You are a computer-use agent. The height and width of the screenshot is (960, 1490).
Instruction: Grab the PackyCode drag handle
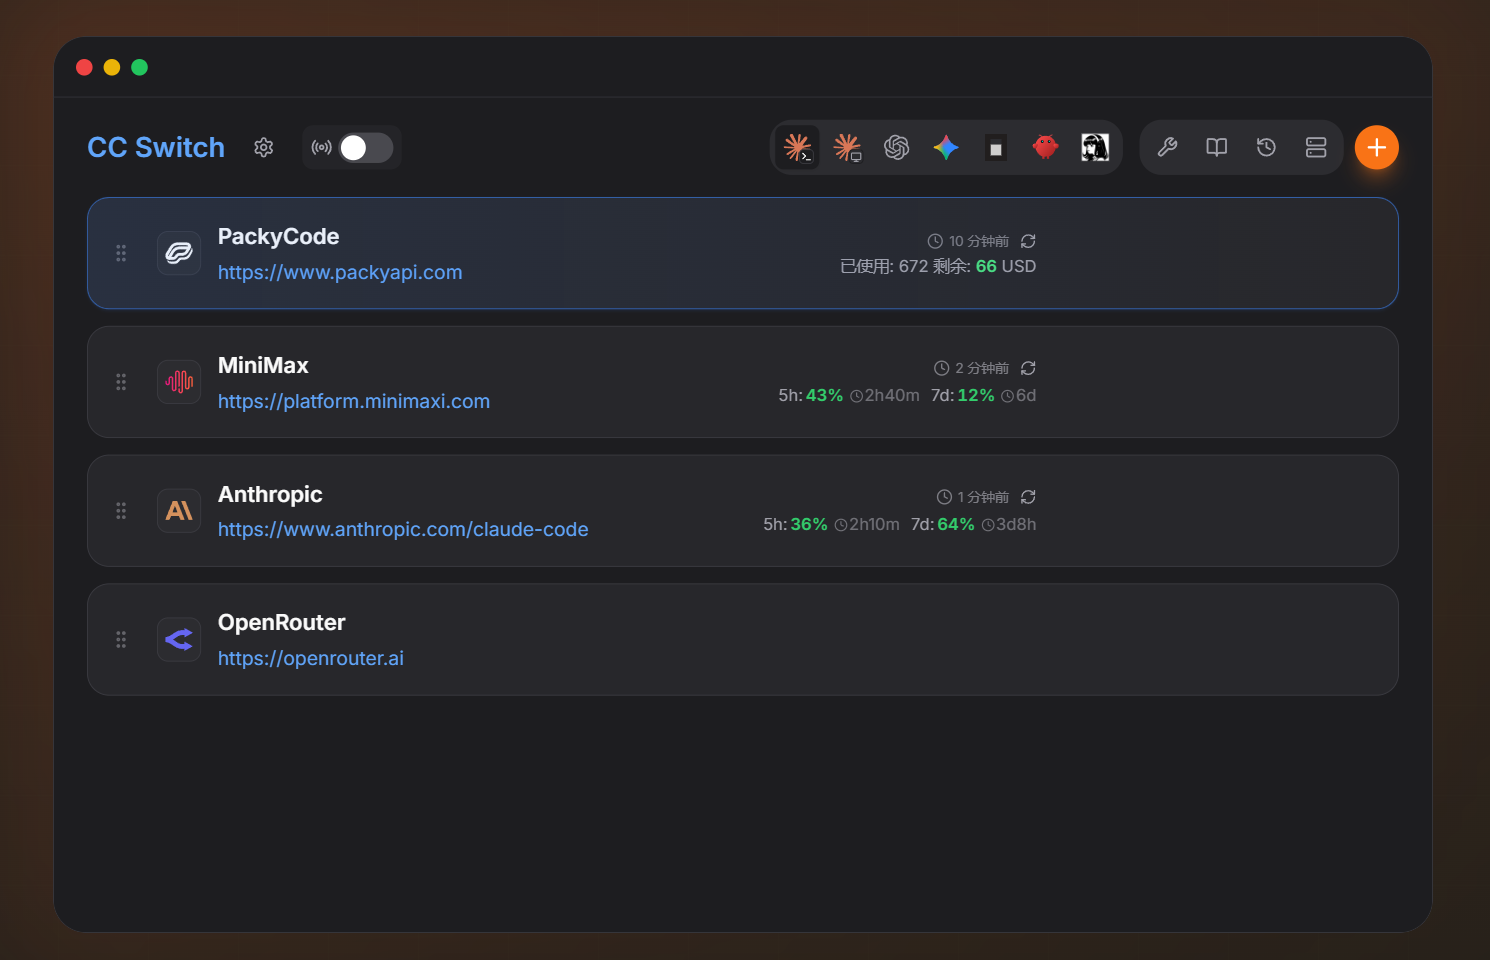pos(121,253)
